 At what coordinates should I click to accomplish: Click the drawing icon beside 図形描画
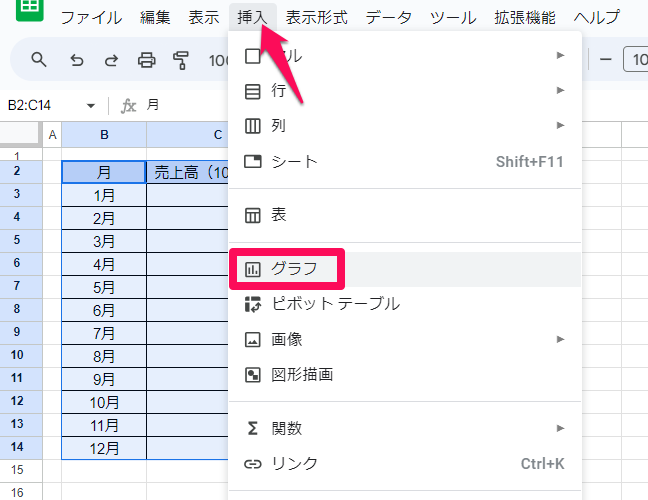pyautogui.click(x=253, y=375)
